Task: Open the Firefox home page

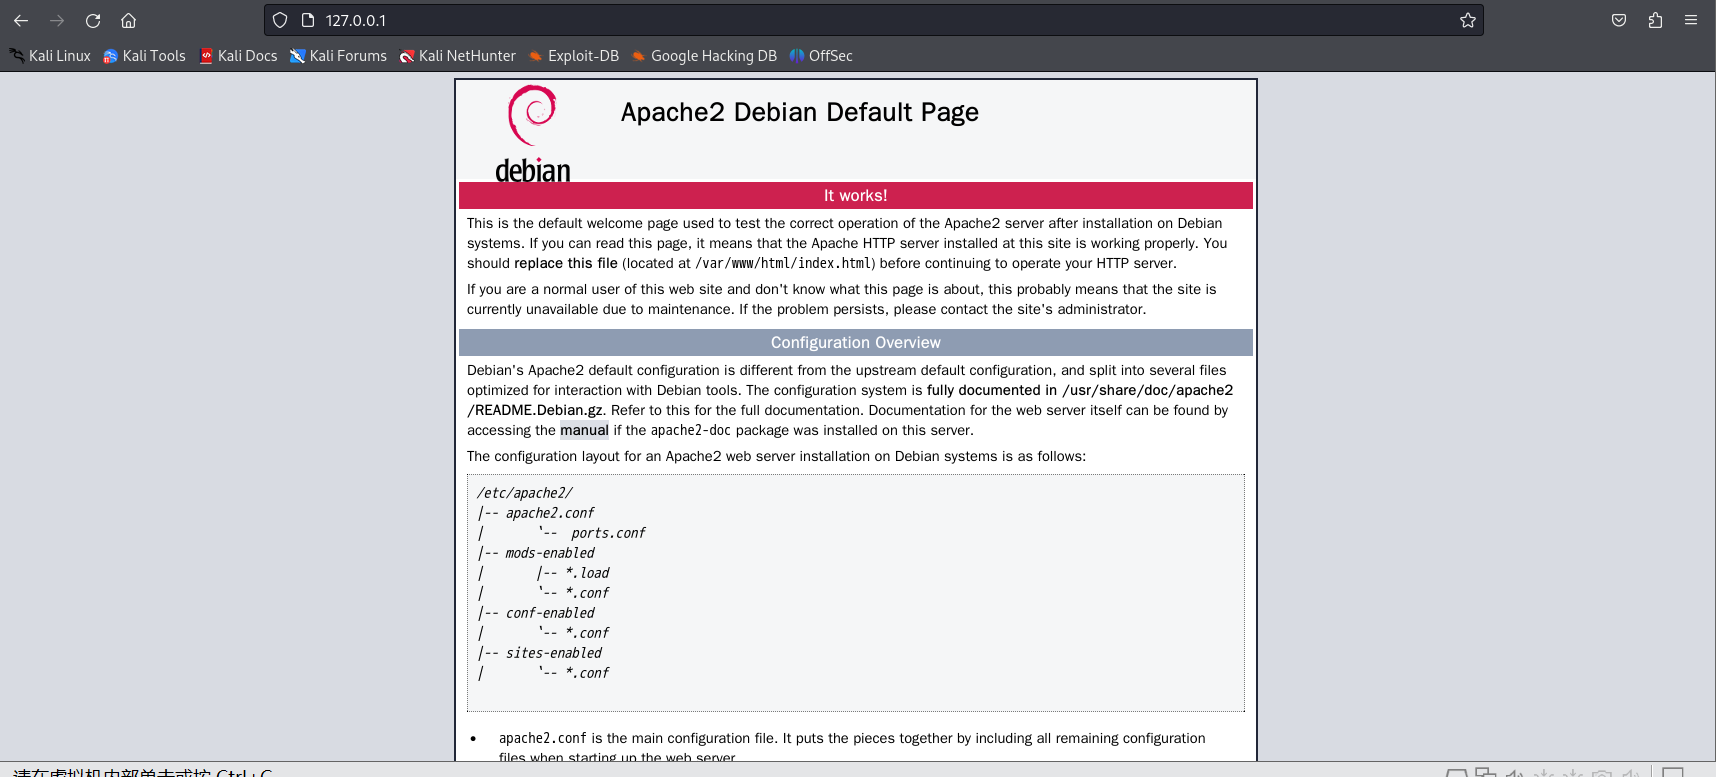Action: (x=128, y=20)
